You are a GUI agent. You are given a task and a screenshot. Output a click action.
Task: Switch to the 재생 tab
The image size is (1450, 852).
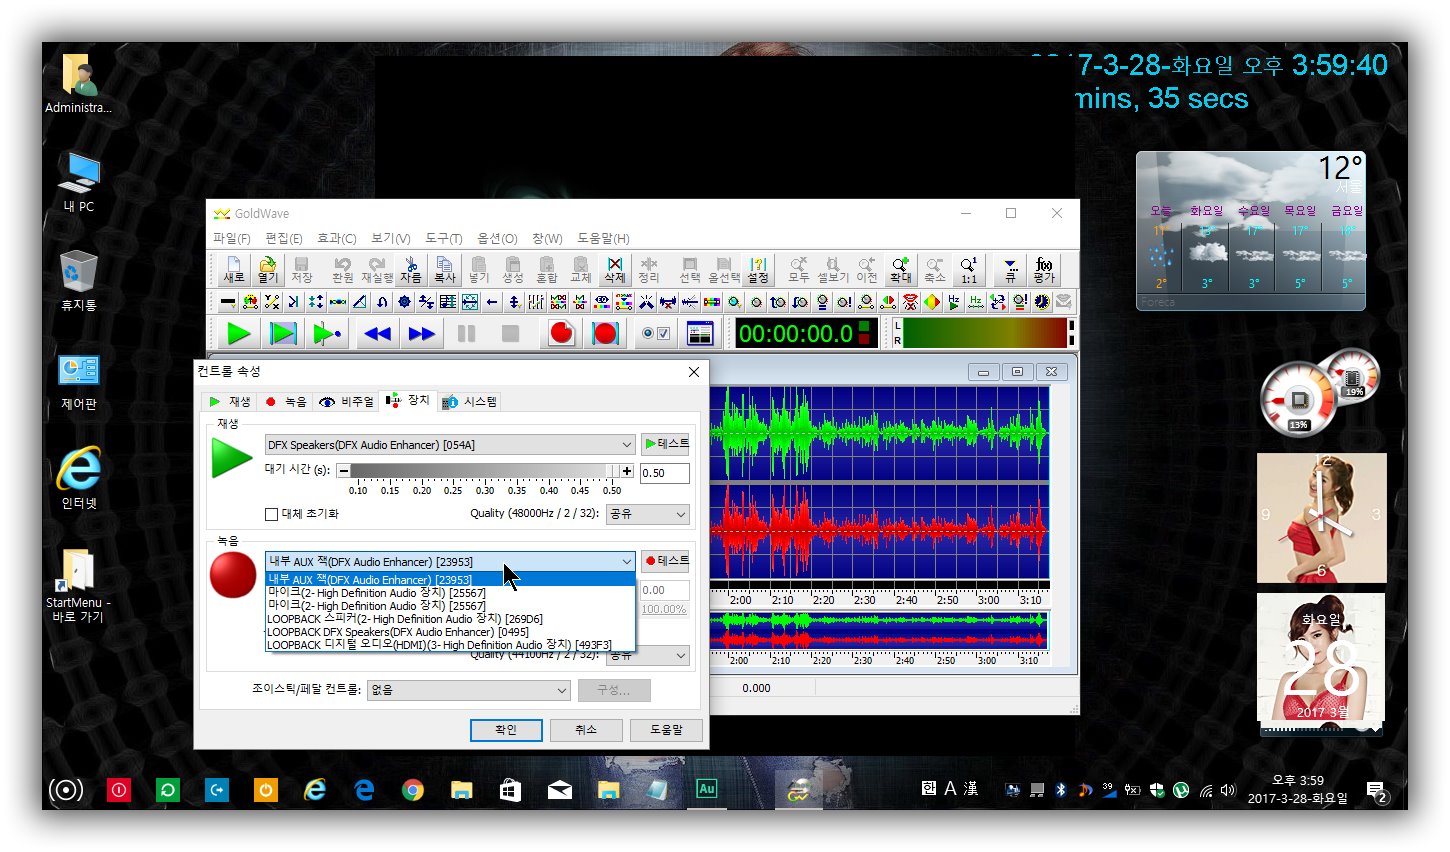click(230, 401)
